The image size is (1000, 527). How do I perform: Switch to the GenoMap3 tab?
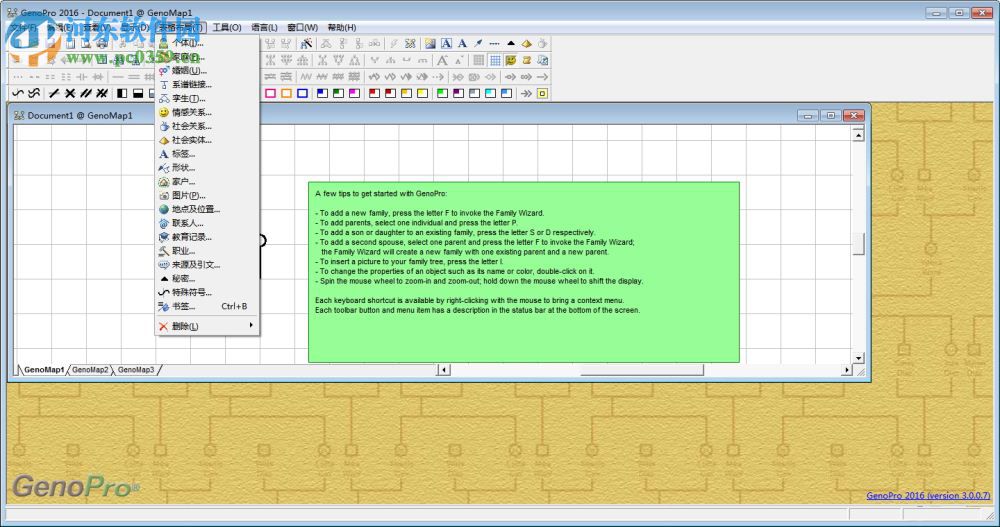pyautogui.click(x=136, y=369)
